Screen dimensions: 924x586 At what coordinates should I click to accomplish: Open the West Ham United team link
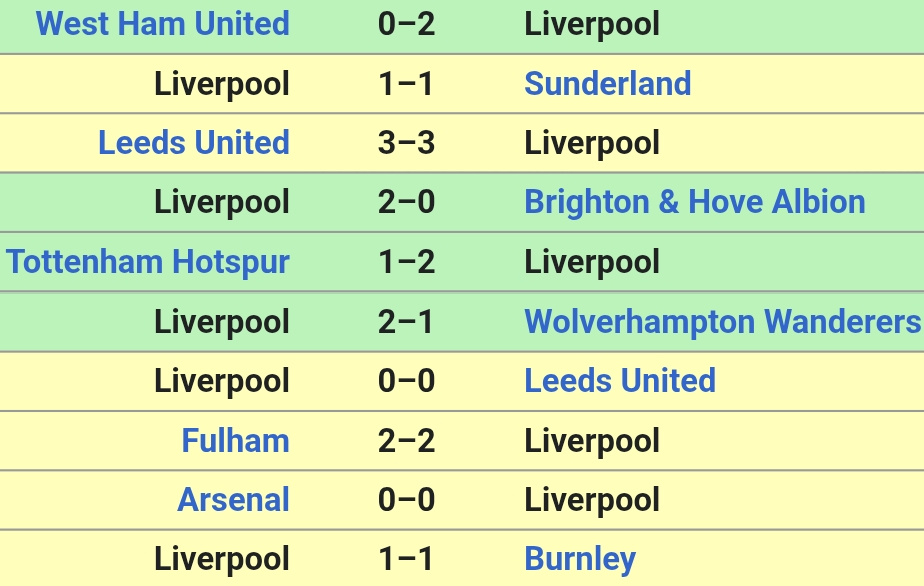tap(163, 24)
